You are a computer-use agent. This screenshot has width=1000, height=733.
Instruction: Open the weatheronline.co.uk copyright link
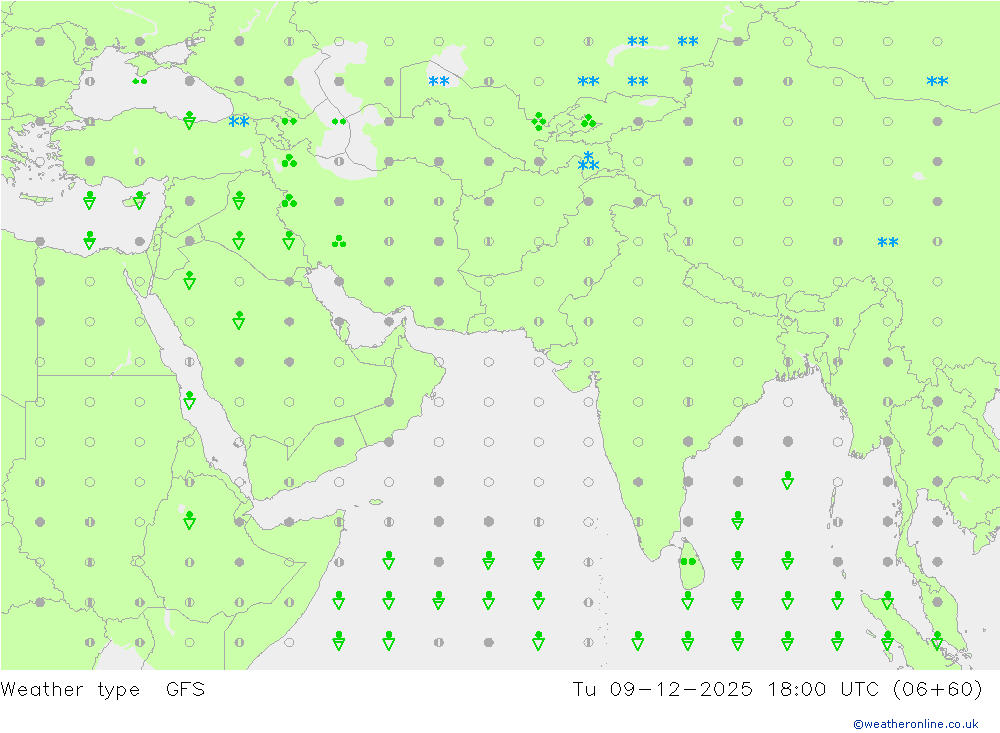[x=915, y=724]
